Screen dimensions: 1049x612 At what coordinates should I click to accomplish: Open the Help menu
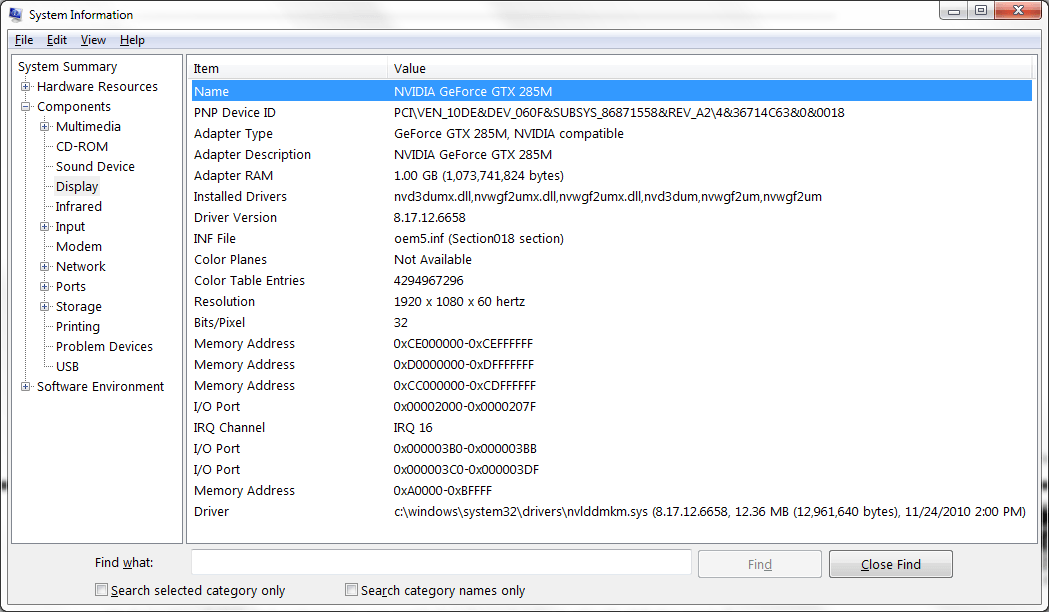[x=132, y=40]
